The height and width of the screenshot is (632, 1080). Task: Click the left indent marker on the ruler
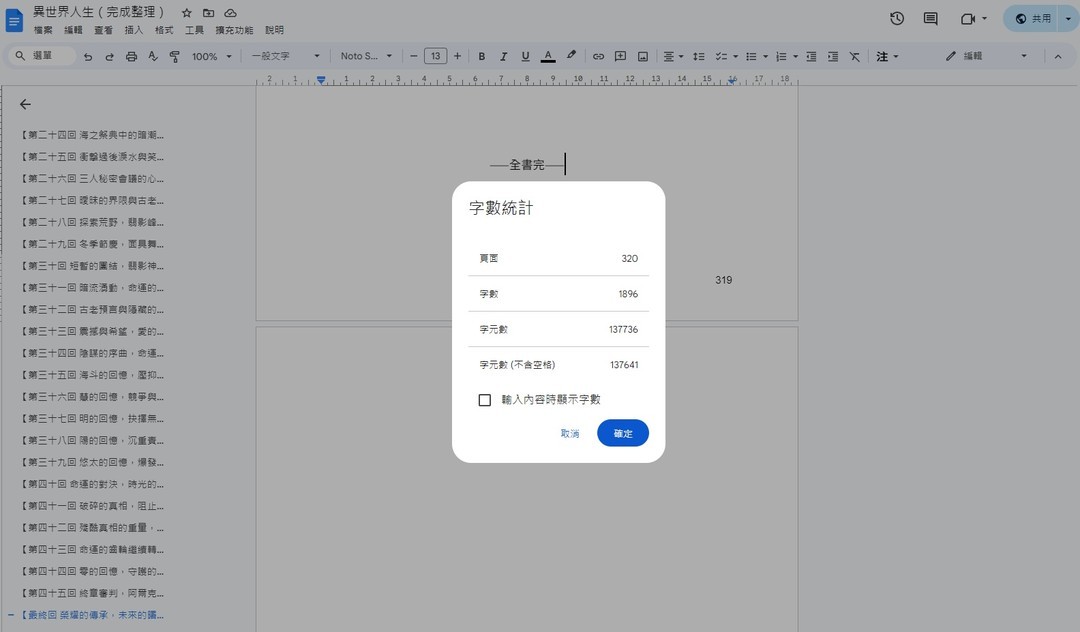(x=321, y=80)
